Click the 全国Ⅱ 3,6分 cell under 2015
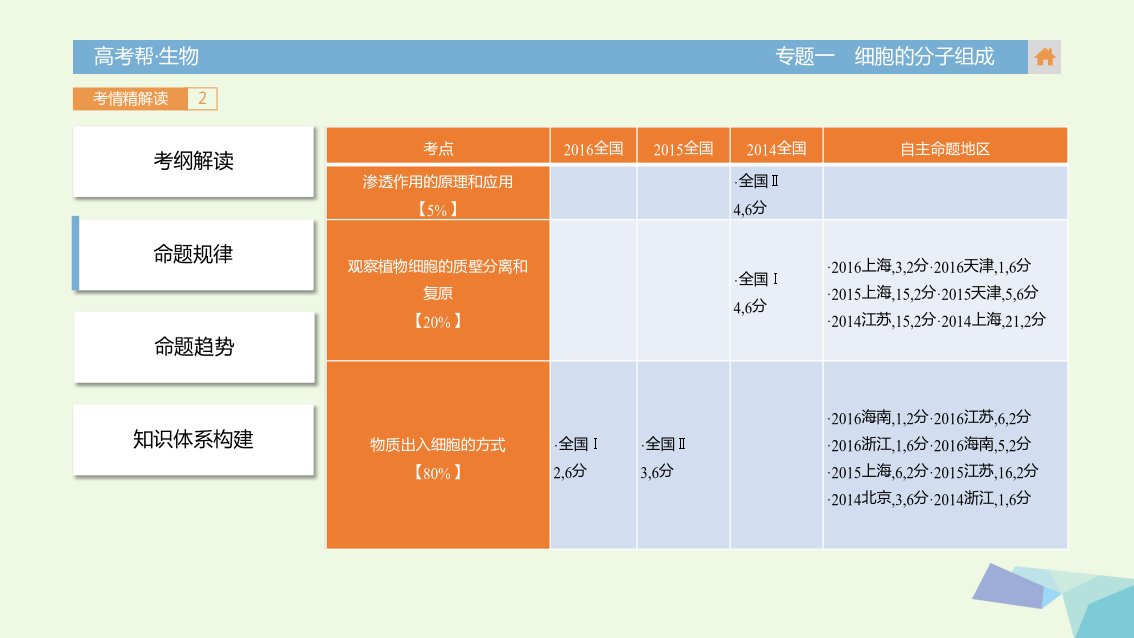This screenshot has height=638, width=1134. coord(683,455)
